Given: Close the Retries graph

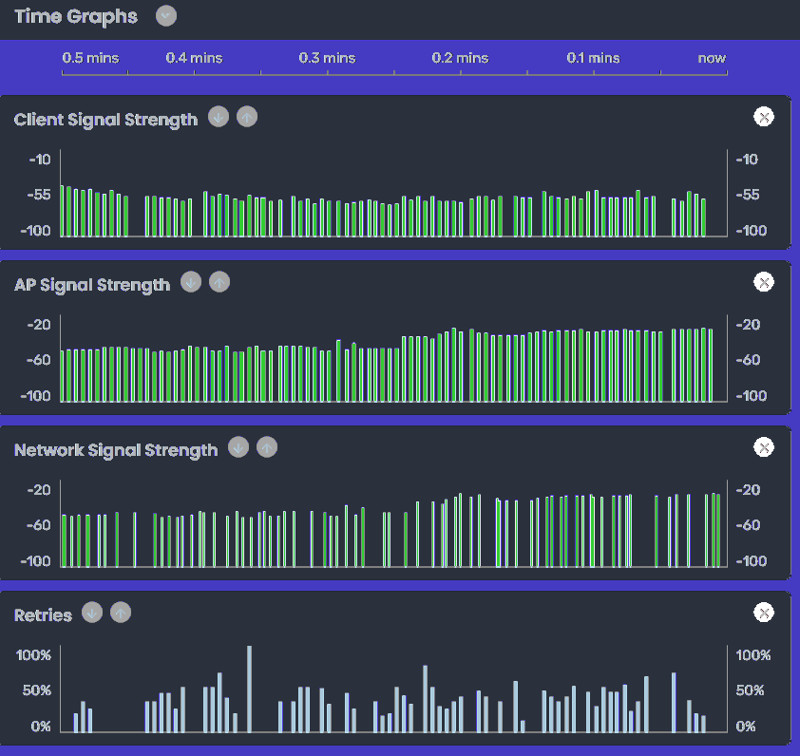Looking at the screenshot, I should (x=764, y=612).
